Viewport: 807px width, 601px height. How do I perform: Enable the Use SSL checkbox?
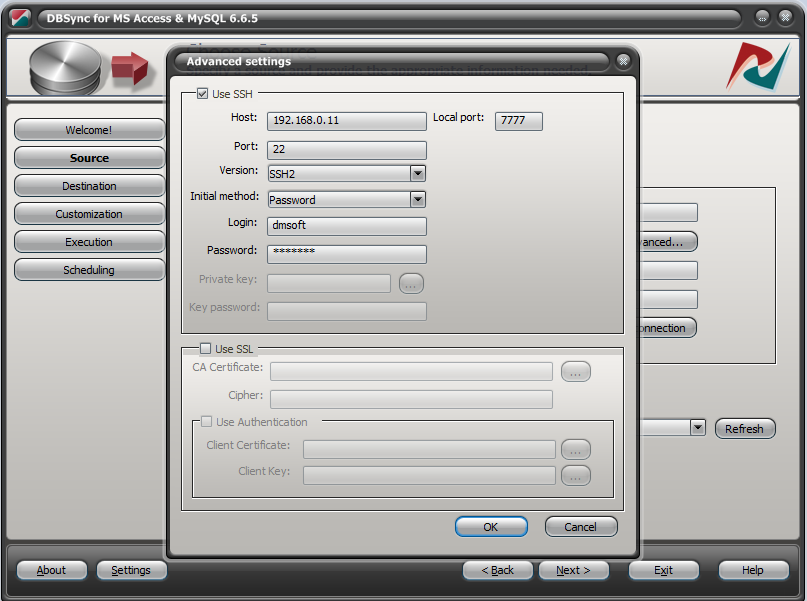[205, 348]
